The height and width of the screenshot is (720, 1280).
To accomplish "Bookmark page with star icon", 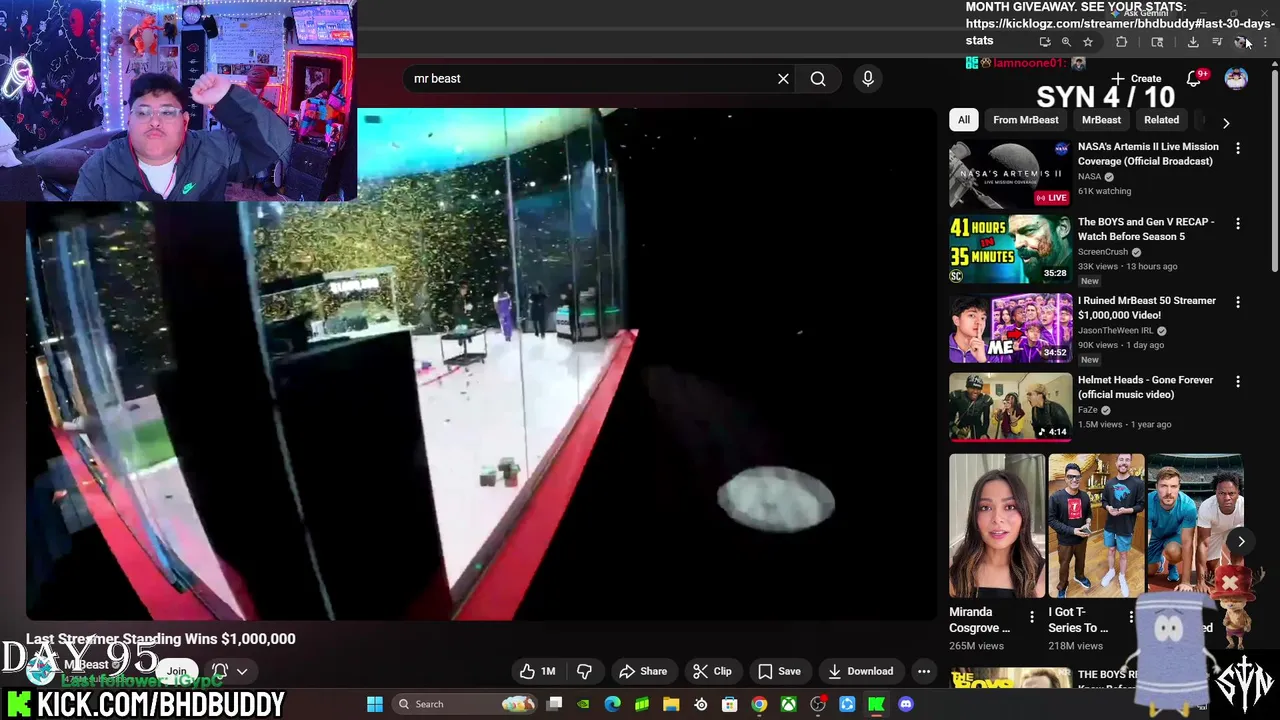I will pyautogui.click(x=1088, y=42).
